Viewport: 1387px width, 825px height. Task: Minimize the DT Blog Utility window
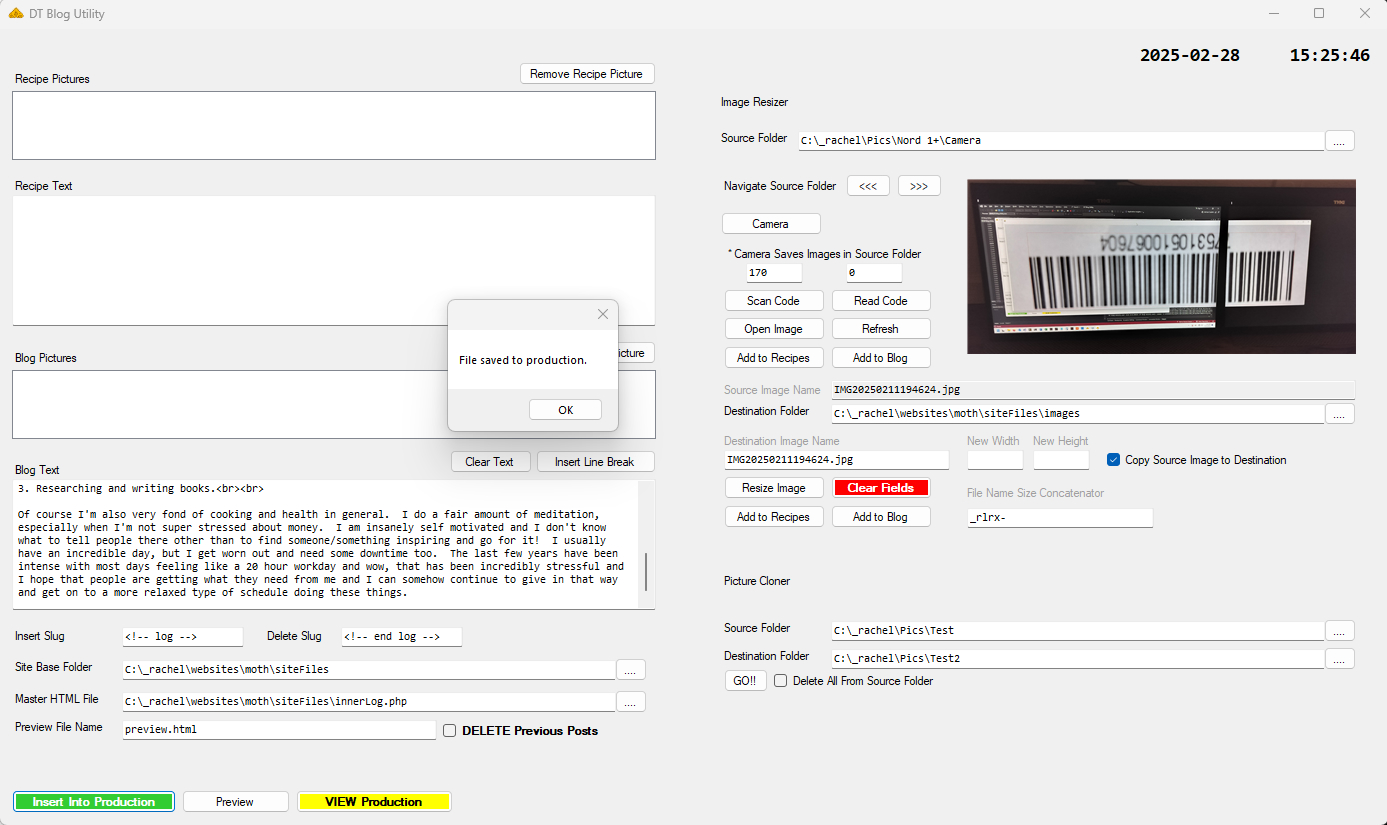click(1274, 14)
